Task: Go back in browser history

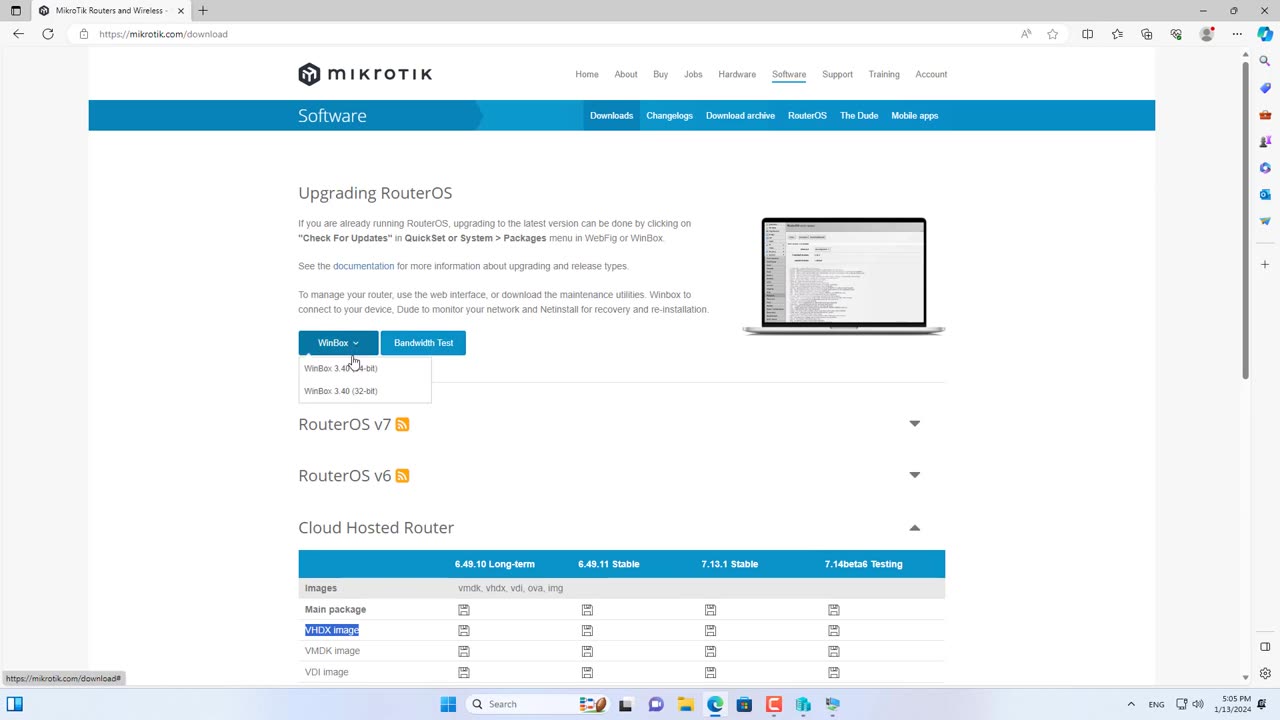Action: pos(18,34)
